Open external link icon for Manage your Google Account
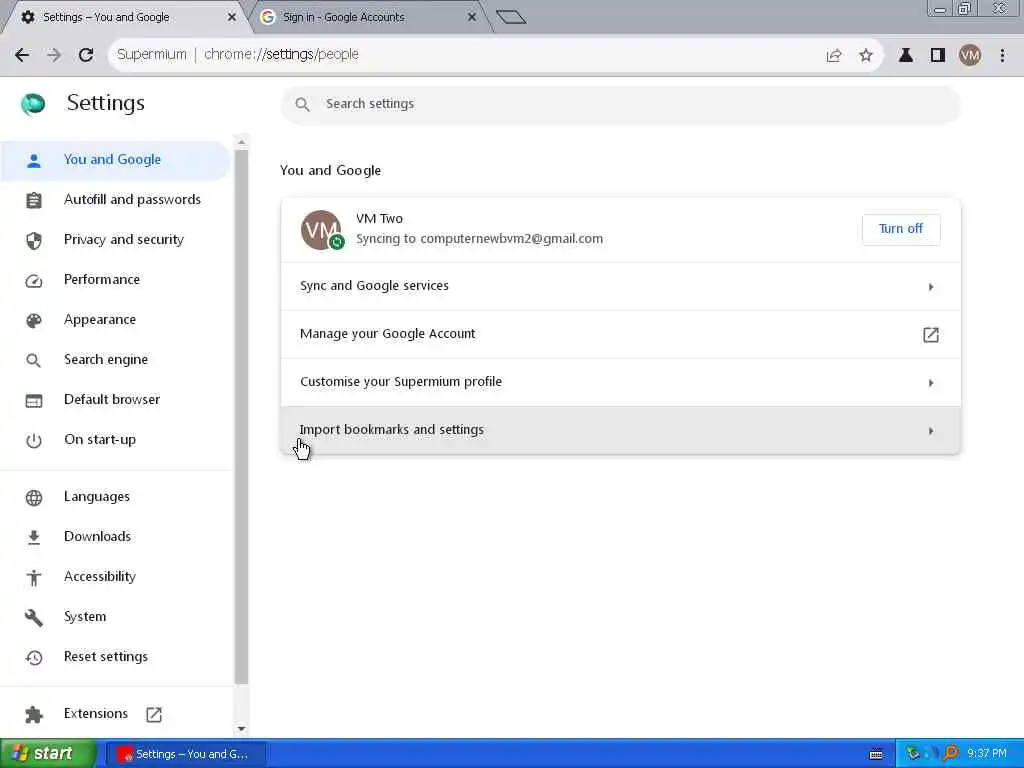The width and height of the screenshot is (1024, 768). point(931,335)
